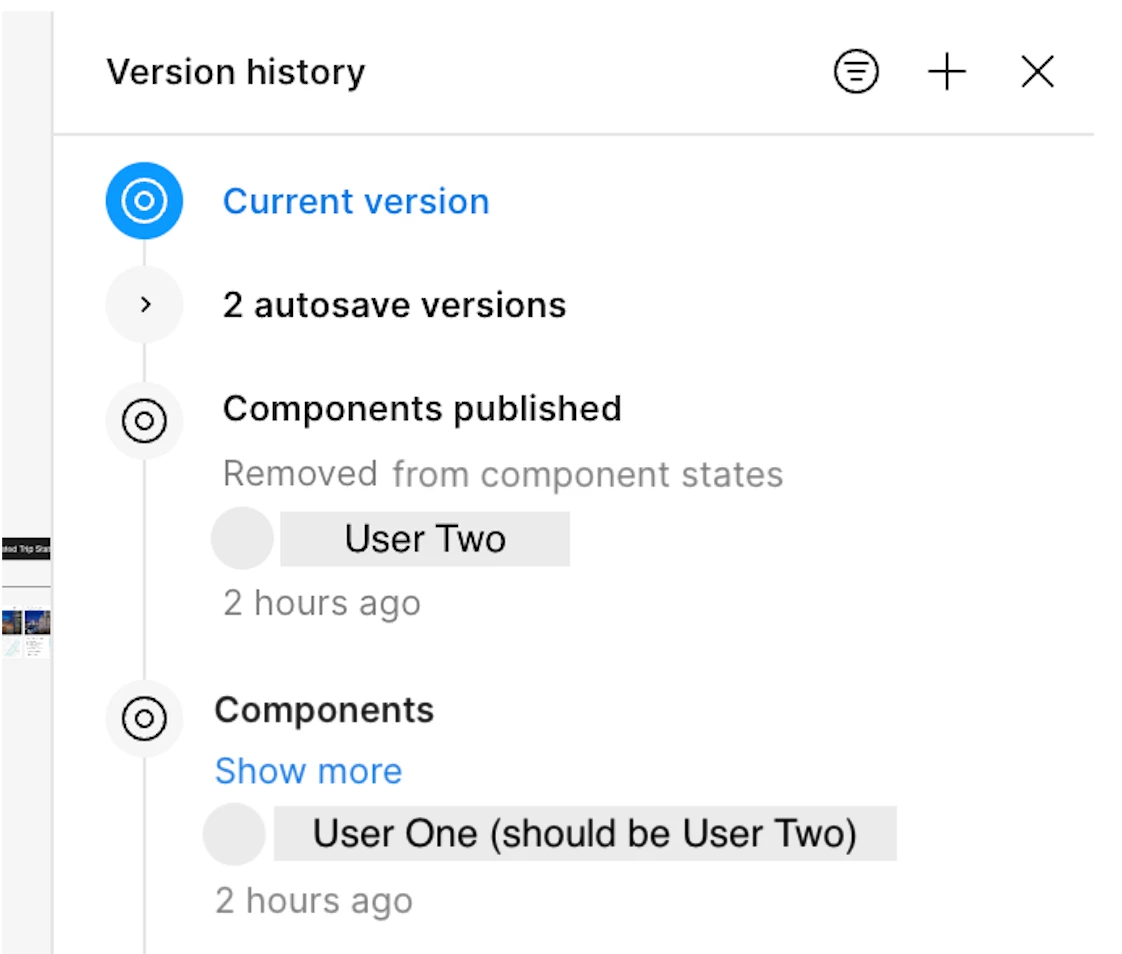Select the Components version title
The height and width of the screenshot is (954, 1122).
(324, 710)
